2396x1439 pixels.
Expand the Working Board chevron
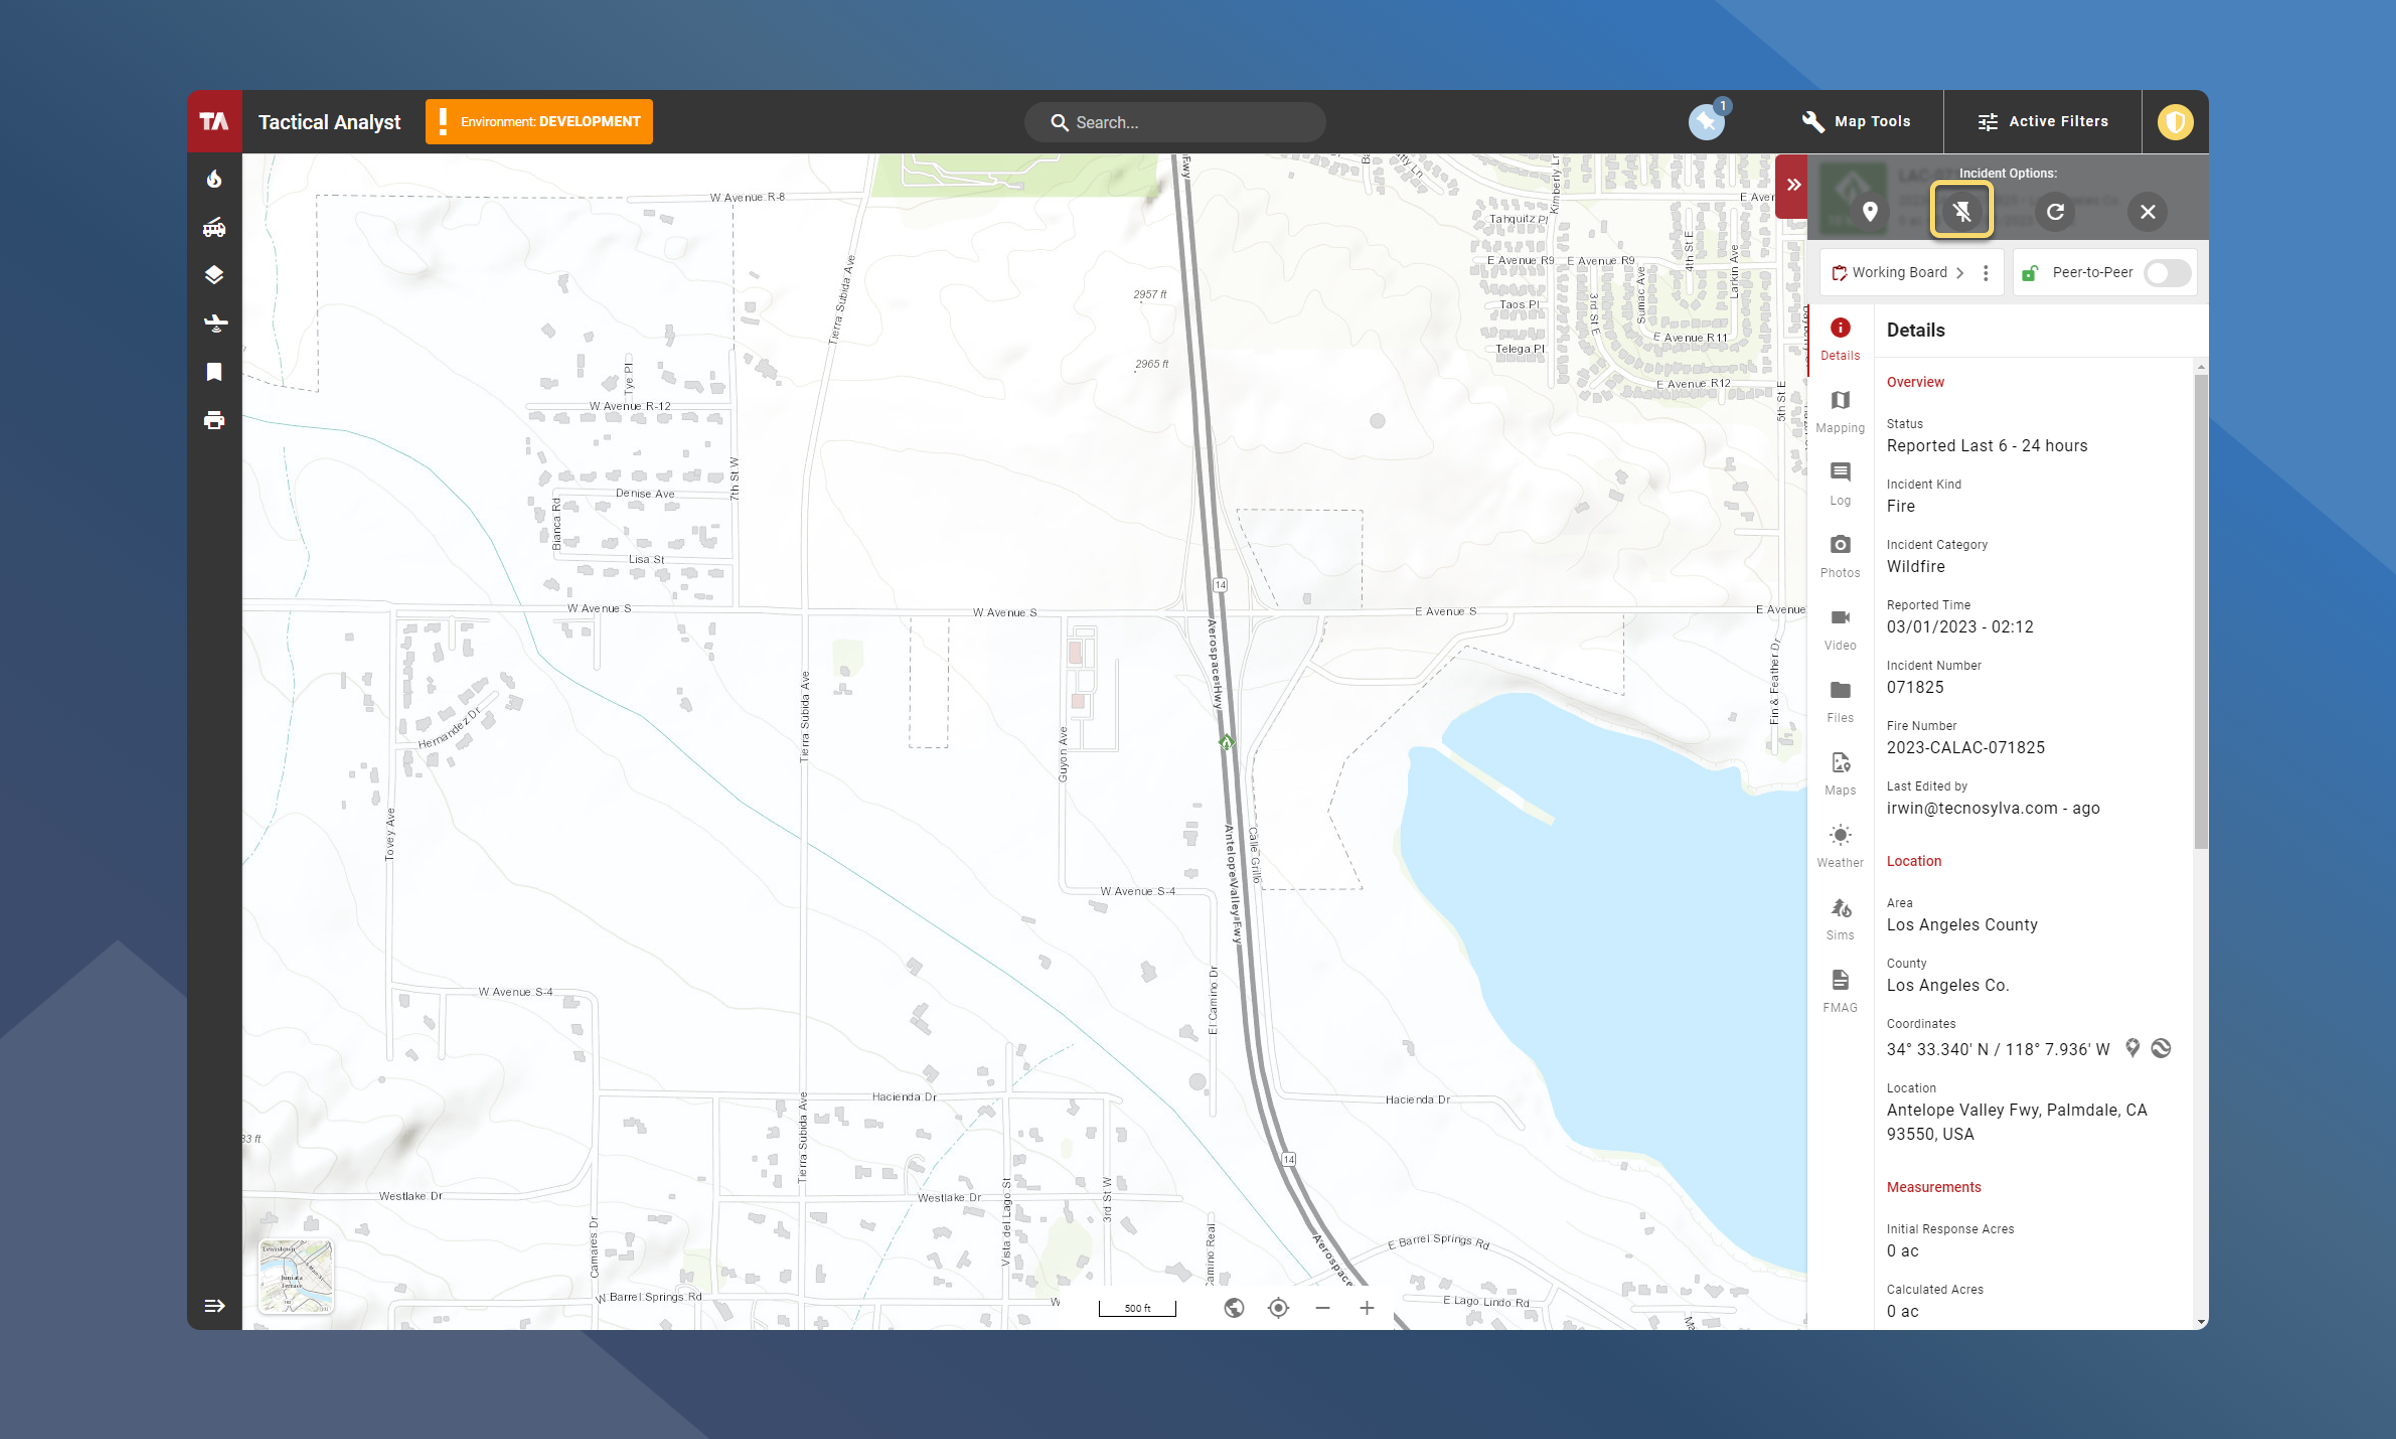[x=1960, y=273]
